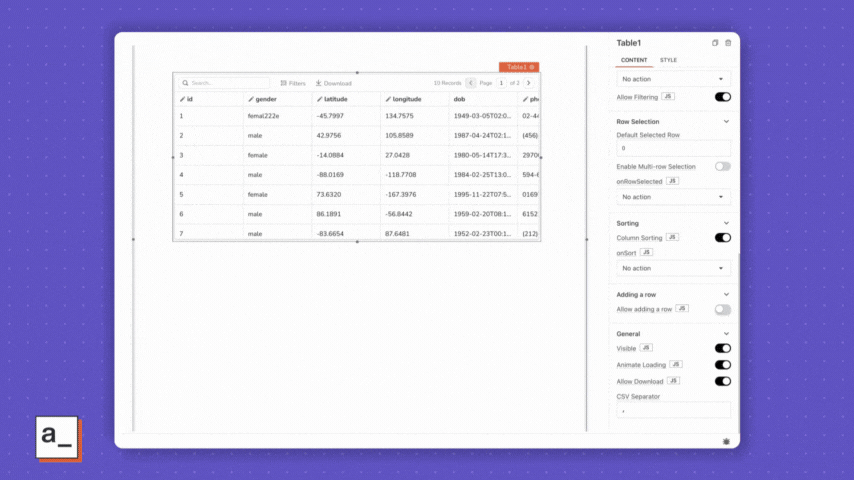Viewport: 854px width, 480px height.
Task: Disable the Column Sorting toggle
Action: click(x=722, y=238)
